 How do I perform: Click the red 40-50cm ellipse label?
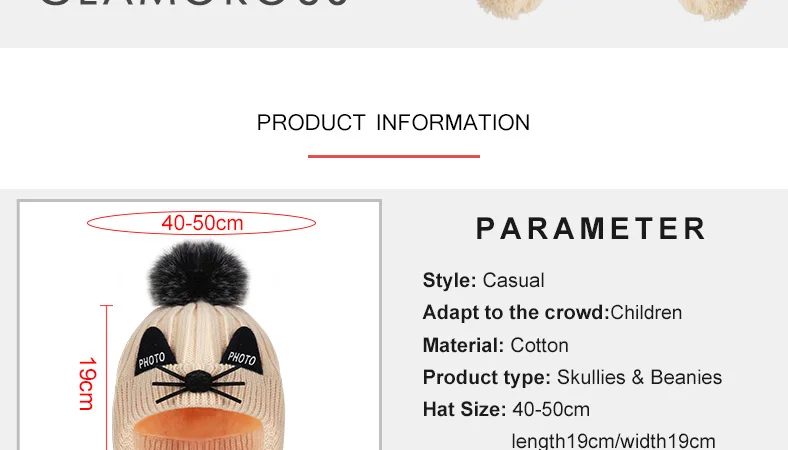(202, 223)
